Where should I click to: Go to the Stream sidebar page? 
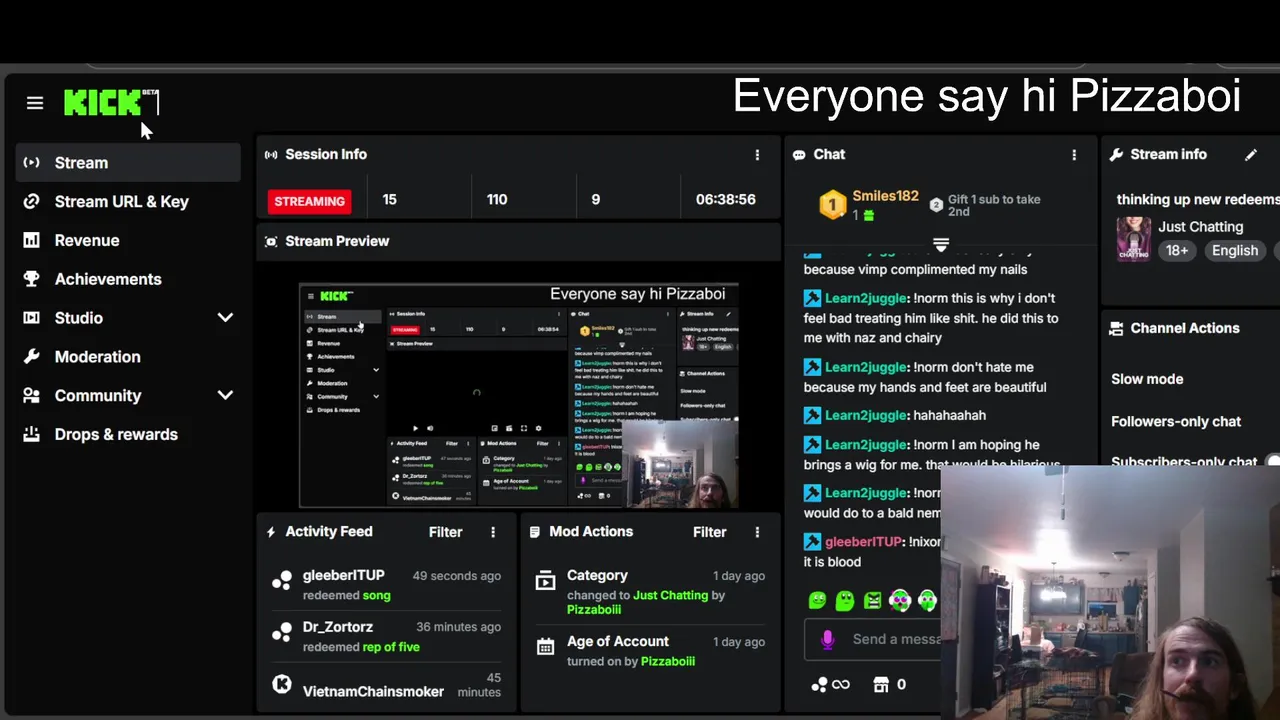click(128, 163)
